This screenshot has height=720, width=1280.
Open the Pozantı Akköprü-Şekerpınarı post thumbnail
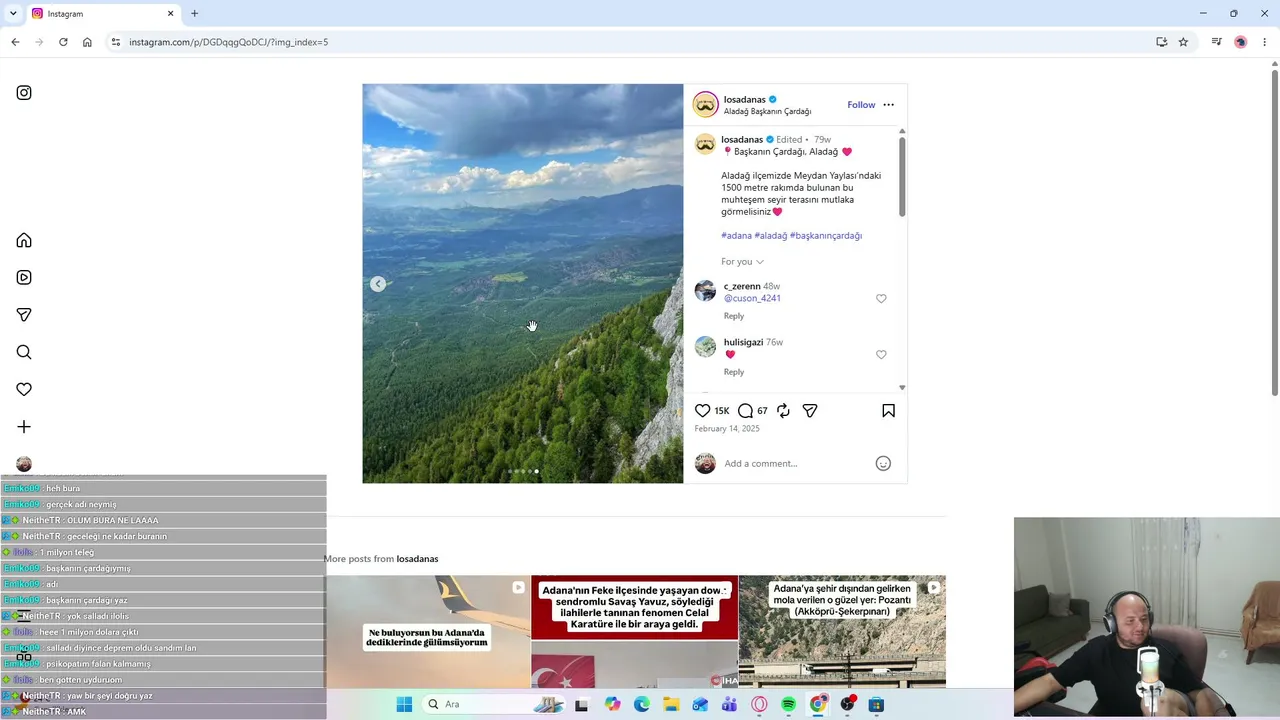[842, 632]
